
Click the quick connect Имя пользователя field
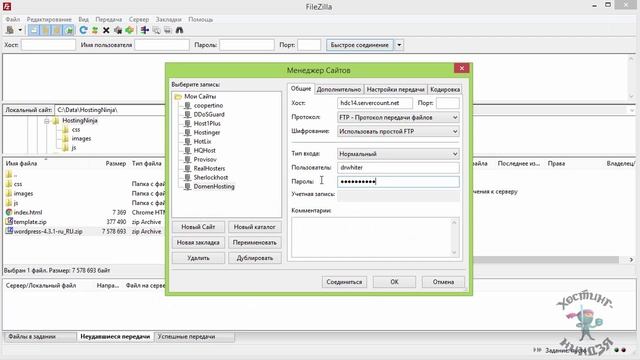(x=162, y=45)
